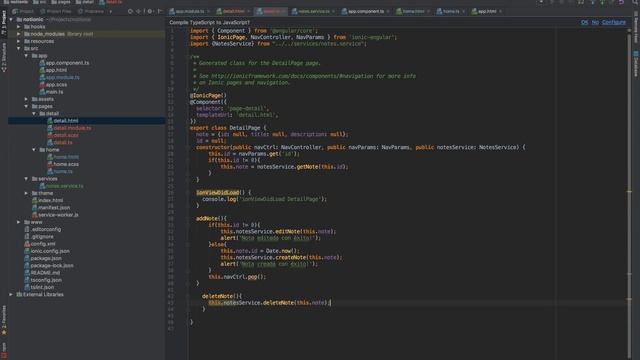Select ionic.config.json in project tree
Screen dimensions: 640x360
(47, 251)
